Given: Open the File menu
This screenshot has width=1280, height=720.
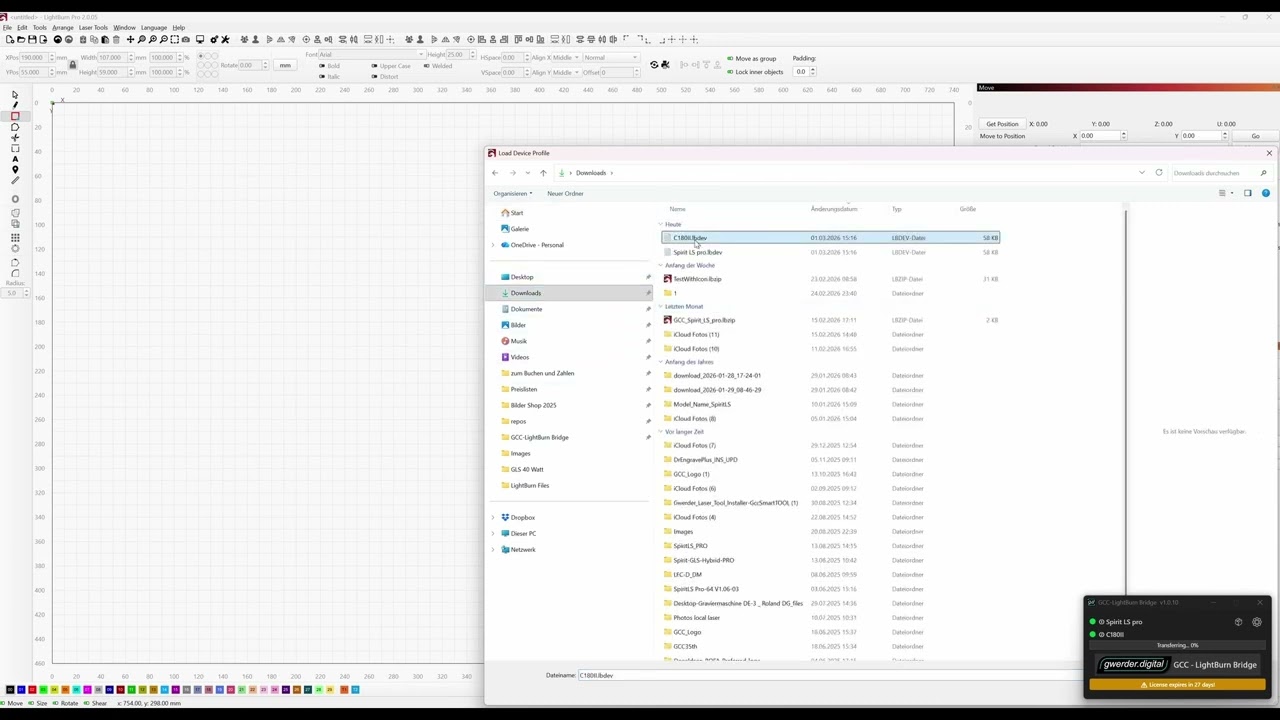Looking at the screenshot, I should click(x=7, y=28).
